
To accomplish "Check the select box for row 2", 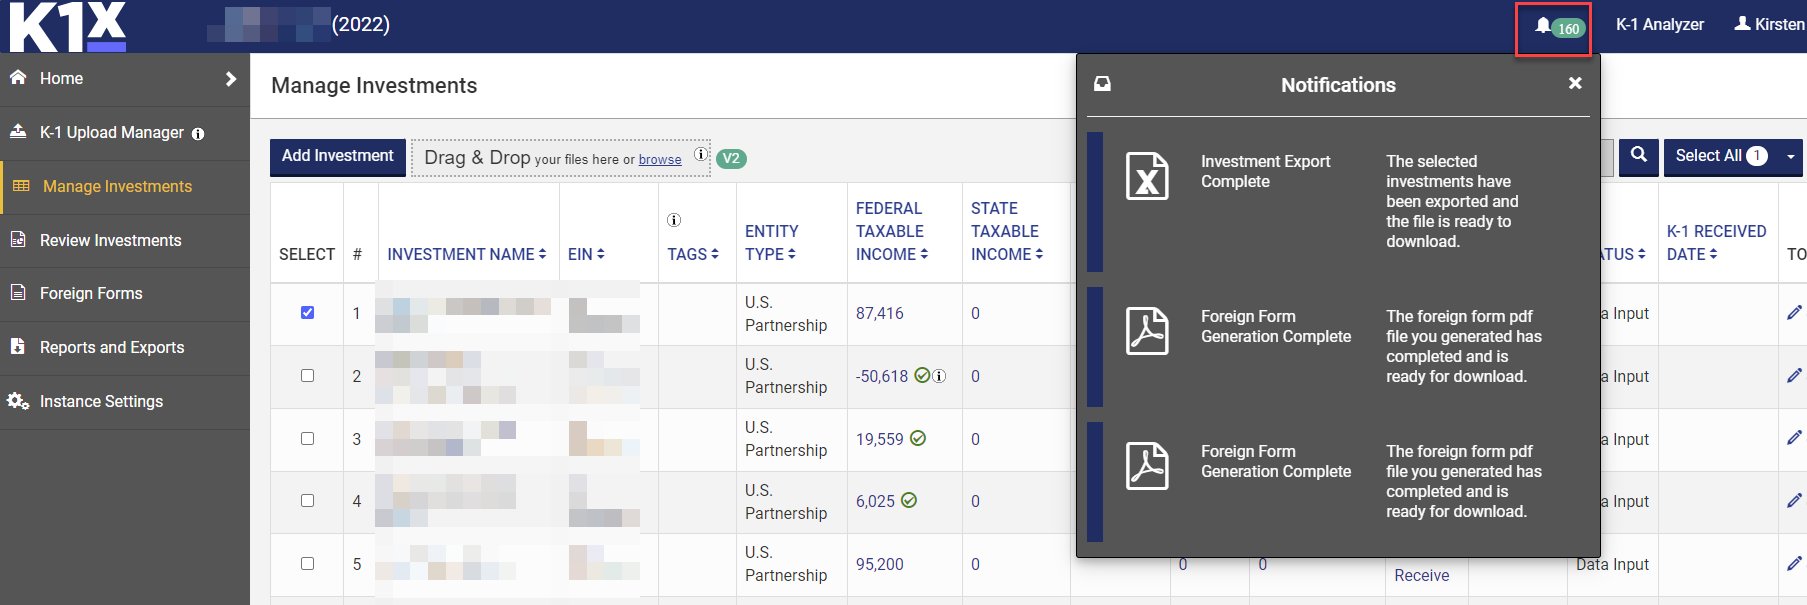I will tap(308, 376).
